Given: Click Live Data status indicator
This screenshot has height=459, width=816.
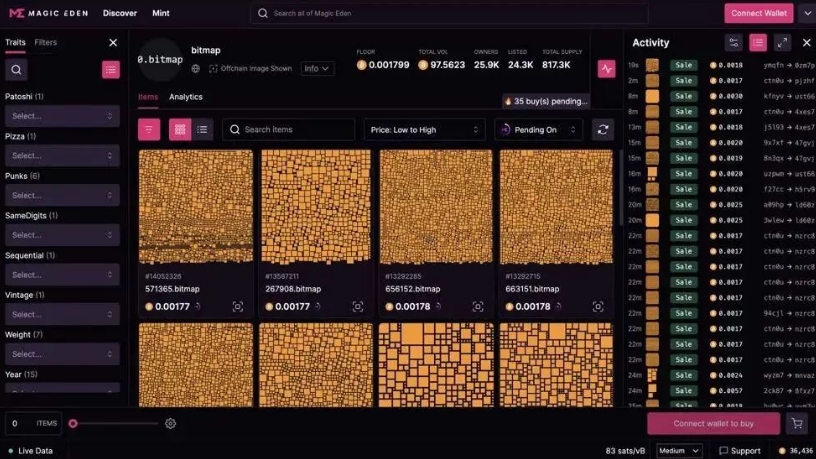Looking at the screenshot, I should [31, 451].
